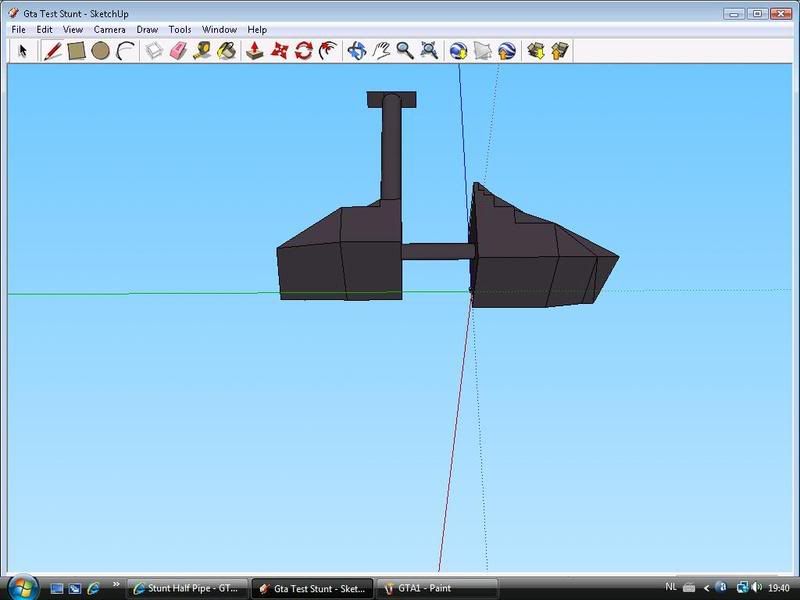Click the Windows Start orb
The height and width of the screenshot is (600, 800).
point(23,588)
